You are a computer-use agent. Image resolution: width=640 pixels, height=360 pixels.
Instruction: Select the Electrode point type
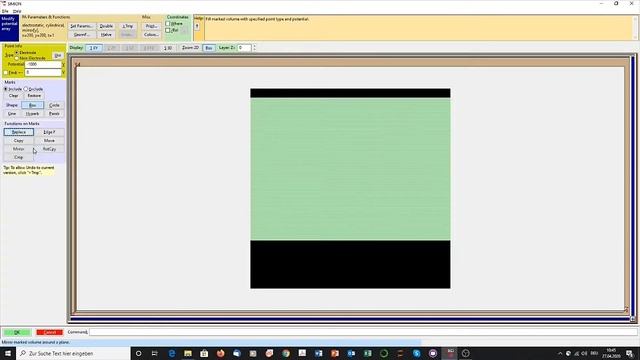click(17, 53)
